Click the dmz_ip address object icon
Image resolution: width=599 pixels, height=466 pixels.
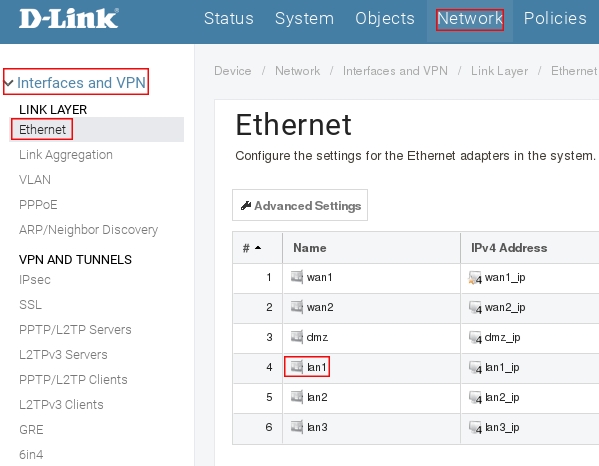click(475, 337)
